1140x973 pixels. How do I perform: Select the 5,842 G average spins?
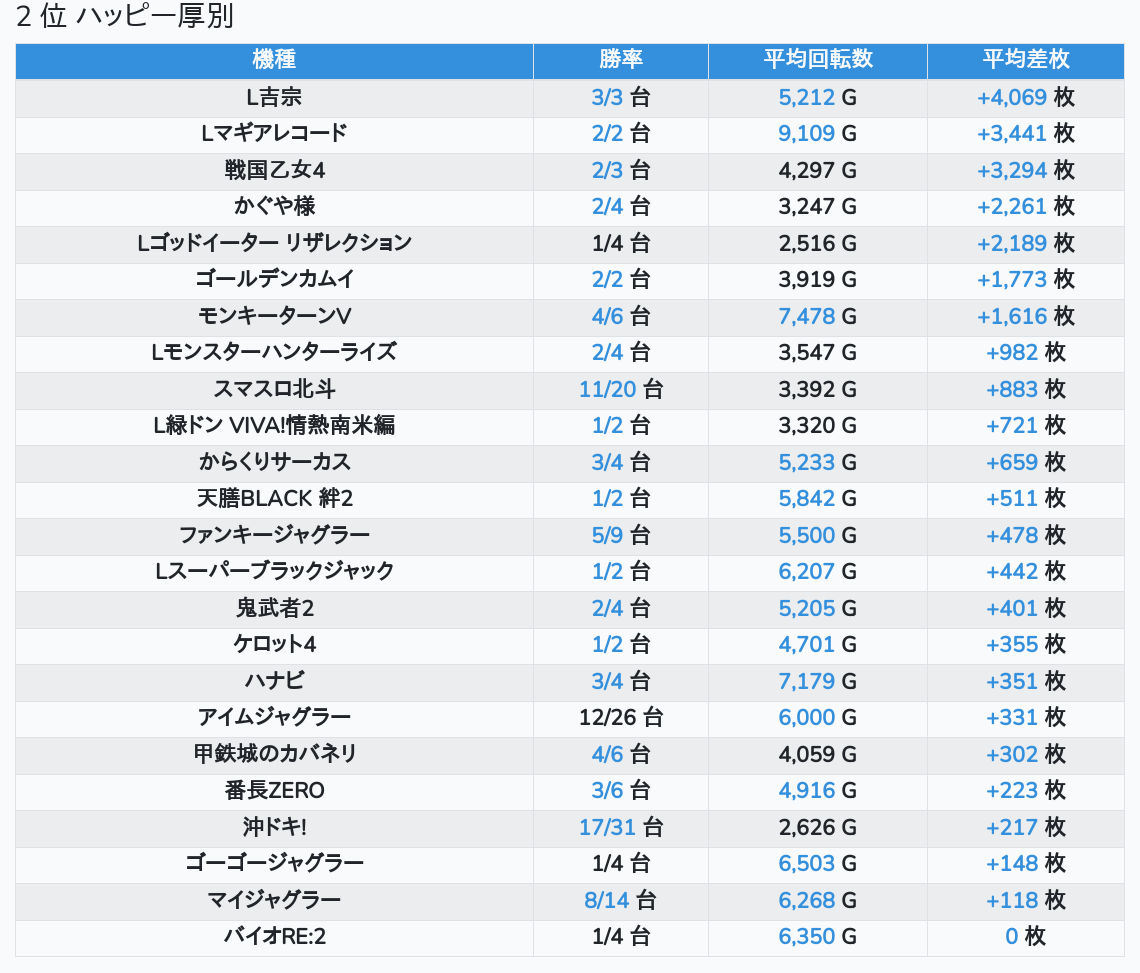(x=818, y=499)
